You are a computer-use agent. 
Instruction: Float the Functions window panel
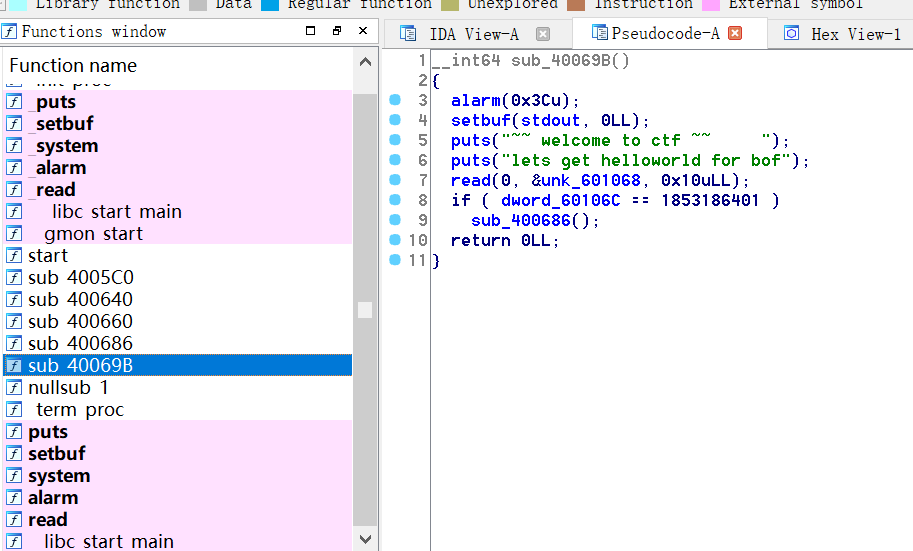(x=337, y=31)
